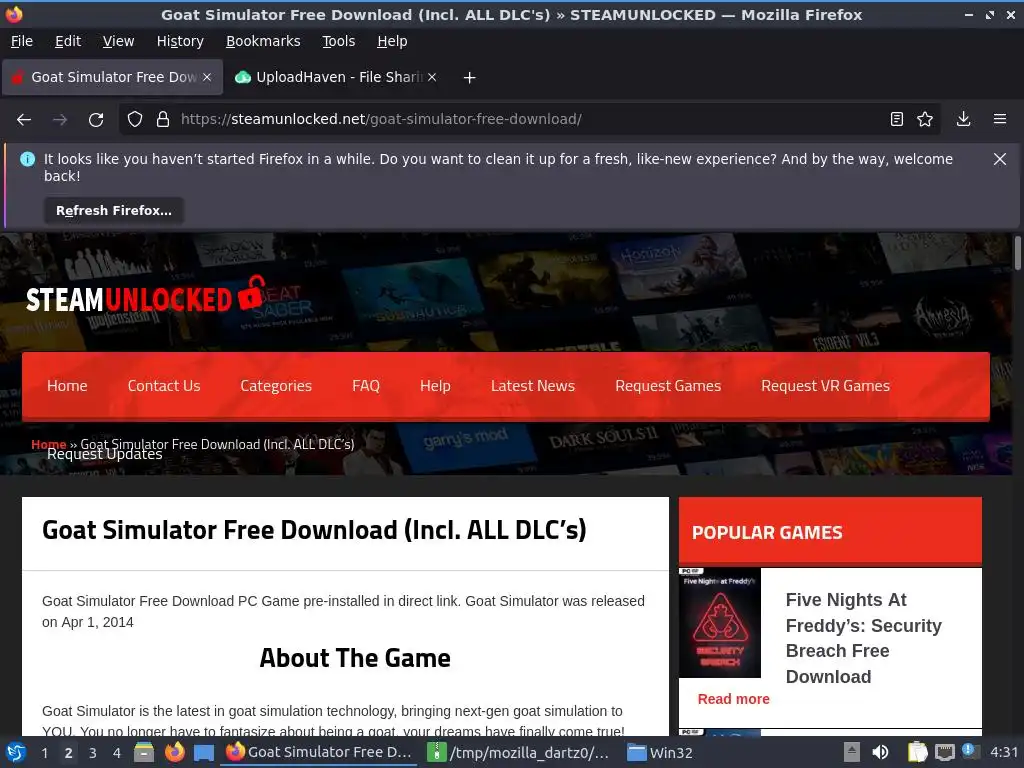Click Read more under Security Breach
This screenshot has height=768, width=1024.
733,699
